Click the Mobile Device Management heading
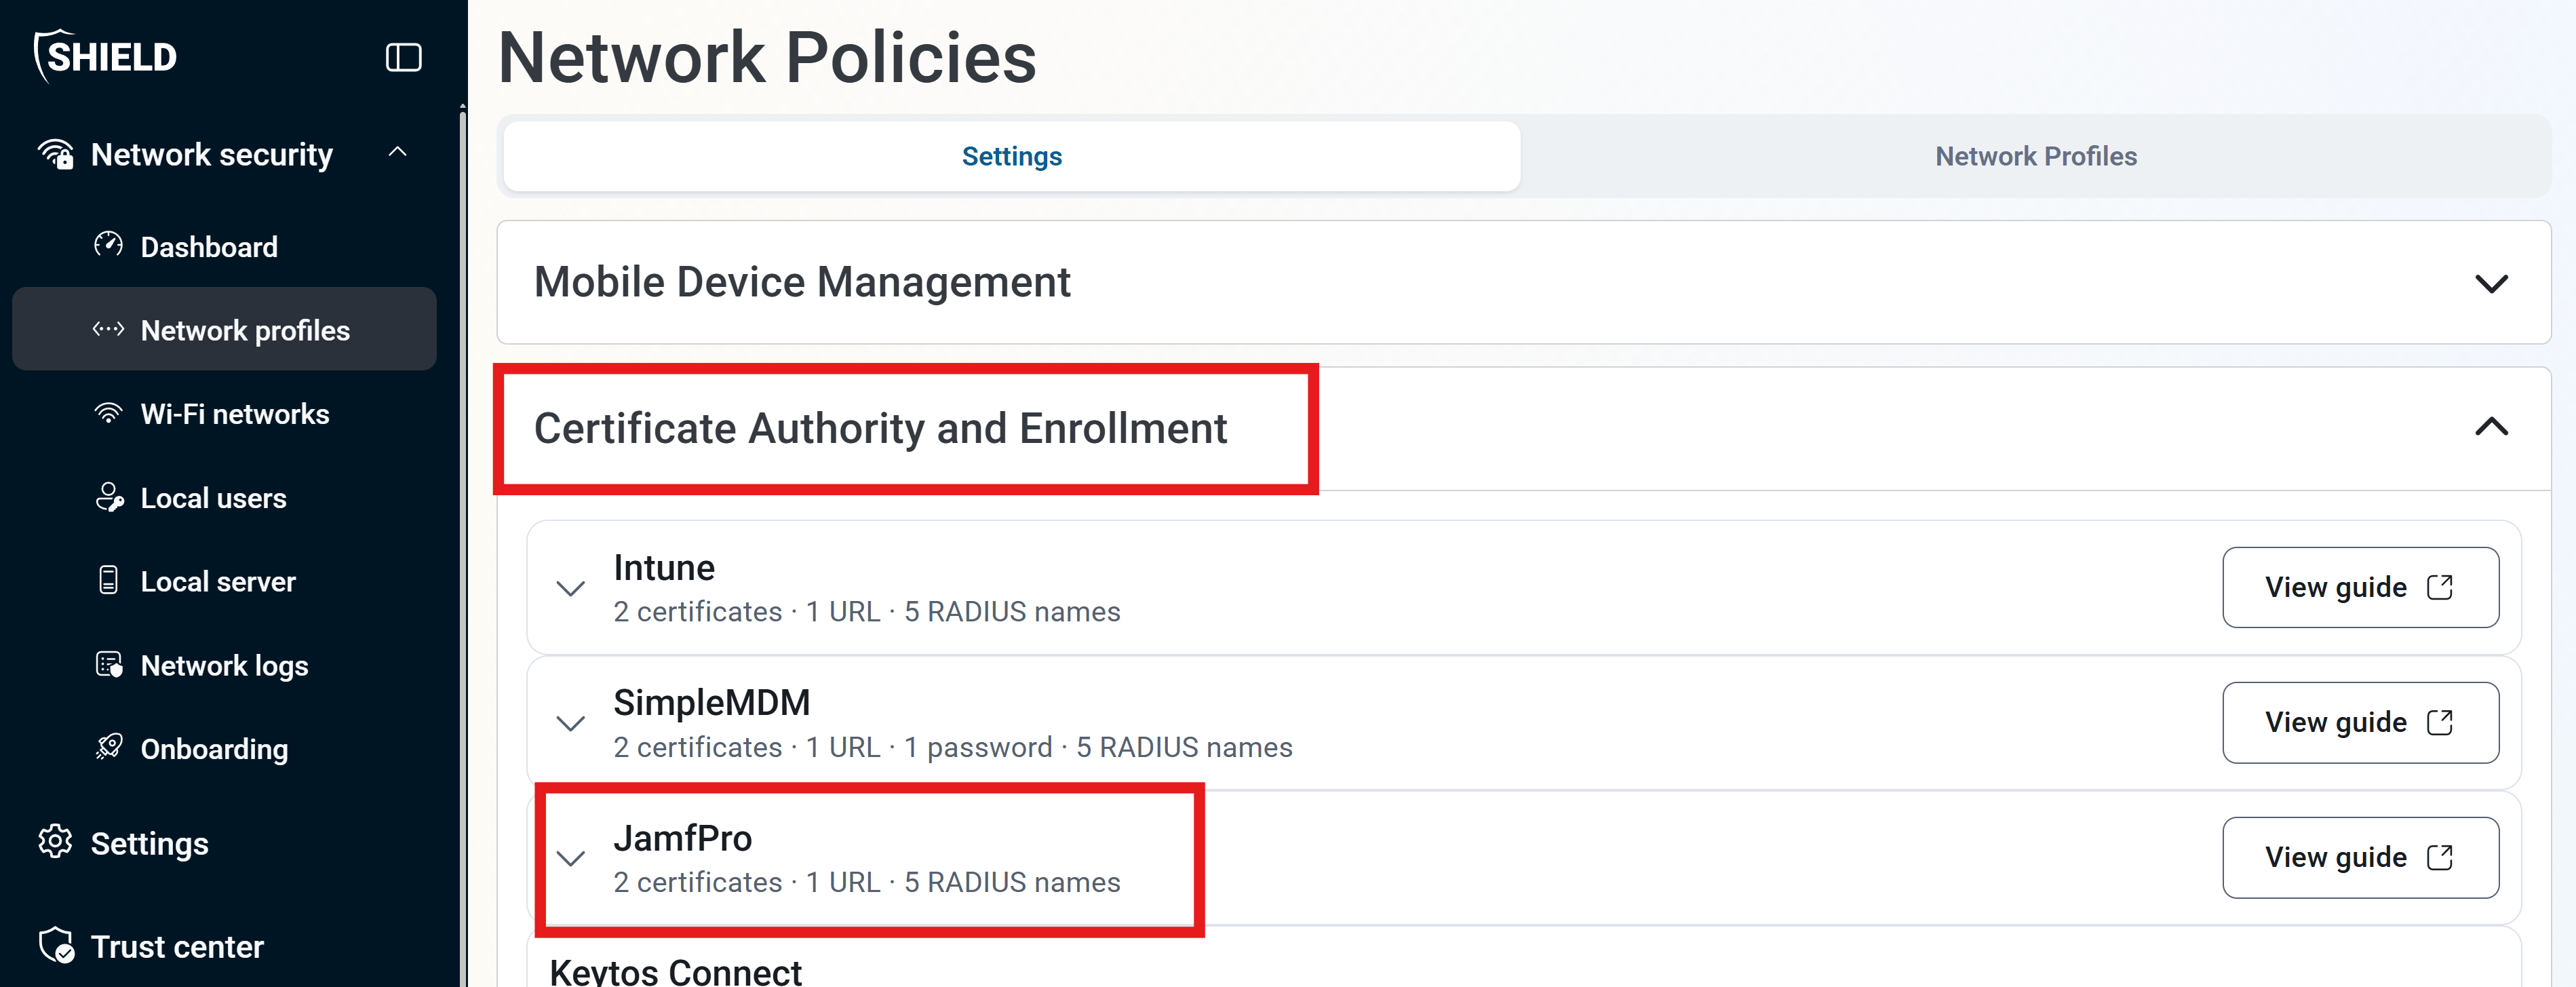The image size is (2576, 987). (802, 282)
